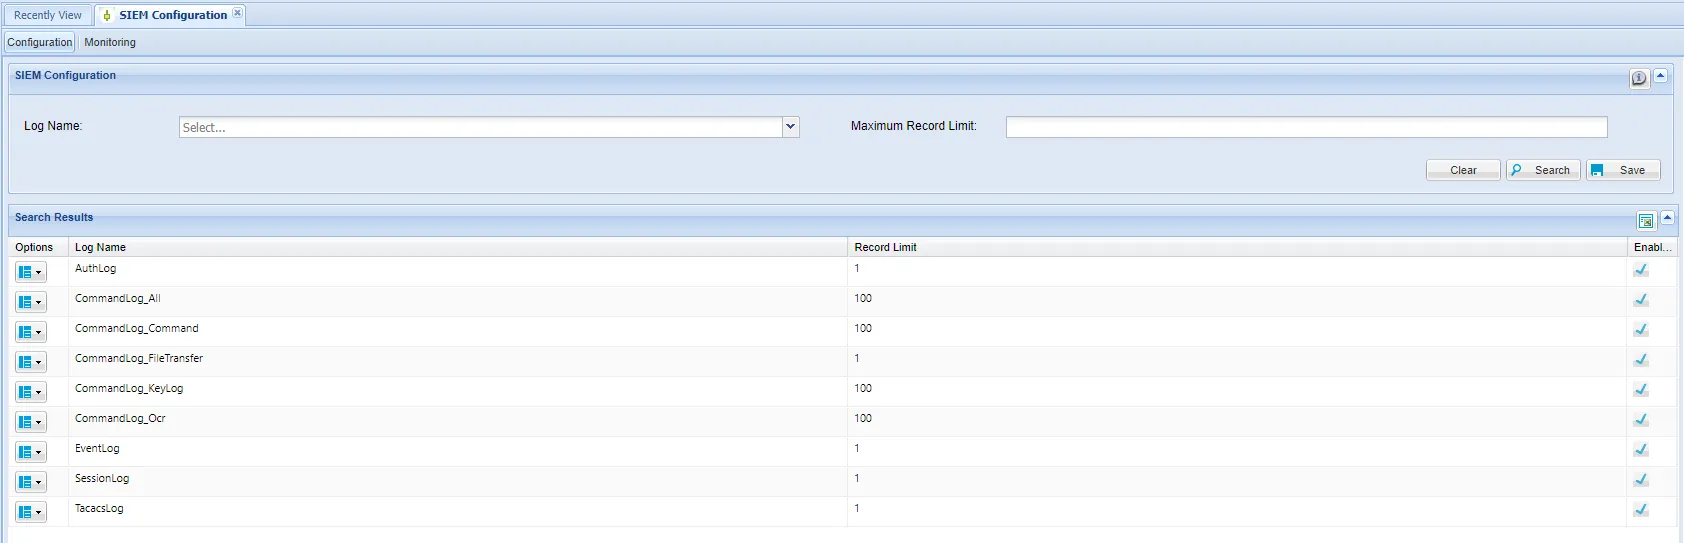Open options menu for AuthLog row
1684x543 pixels.
pyautogui.click(x=31, y=272)
